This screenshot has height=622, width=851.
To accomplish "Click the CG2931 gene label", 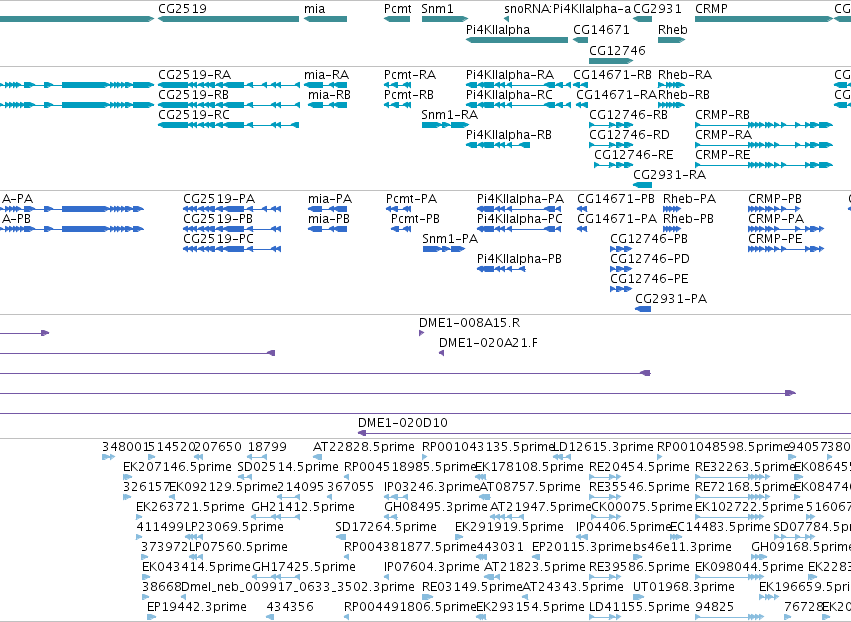I will pos(657,9).
